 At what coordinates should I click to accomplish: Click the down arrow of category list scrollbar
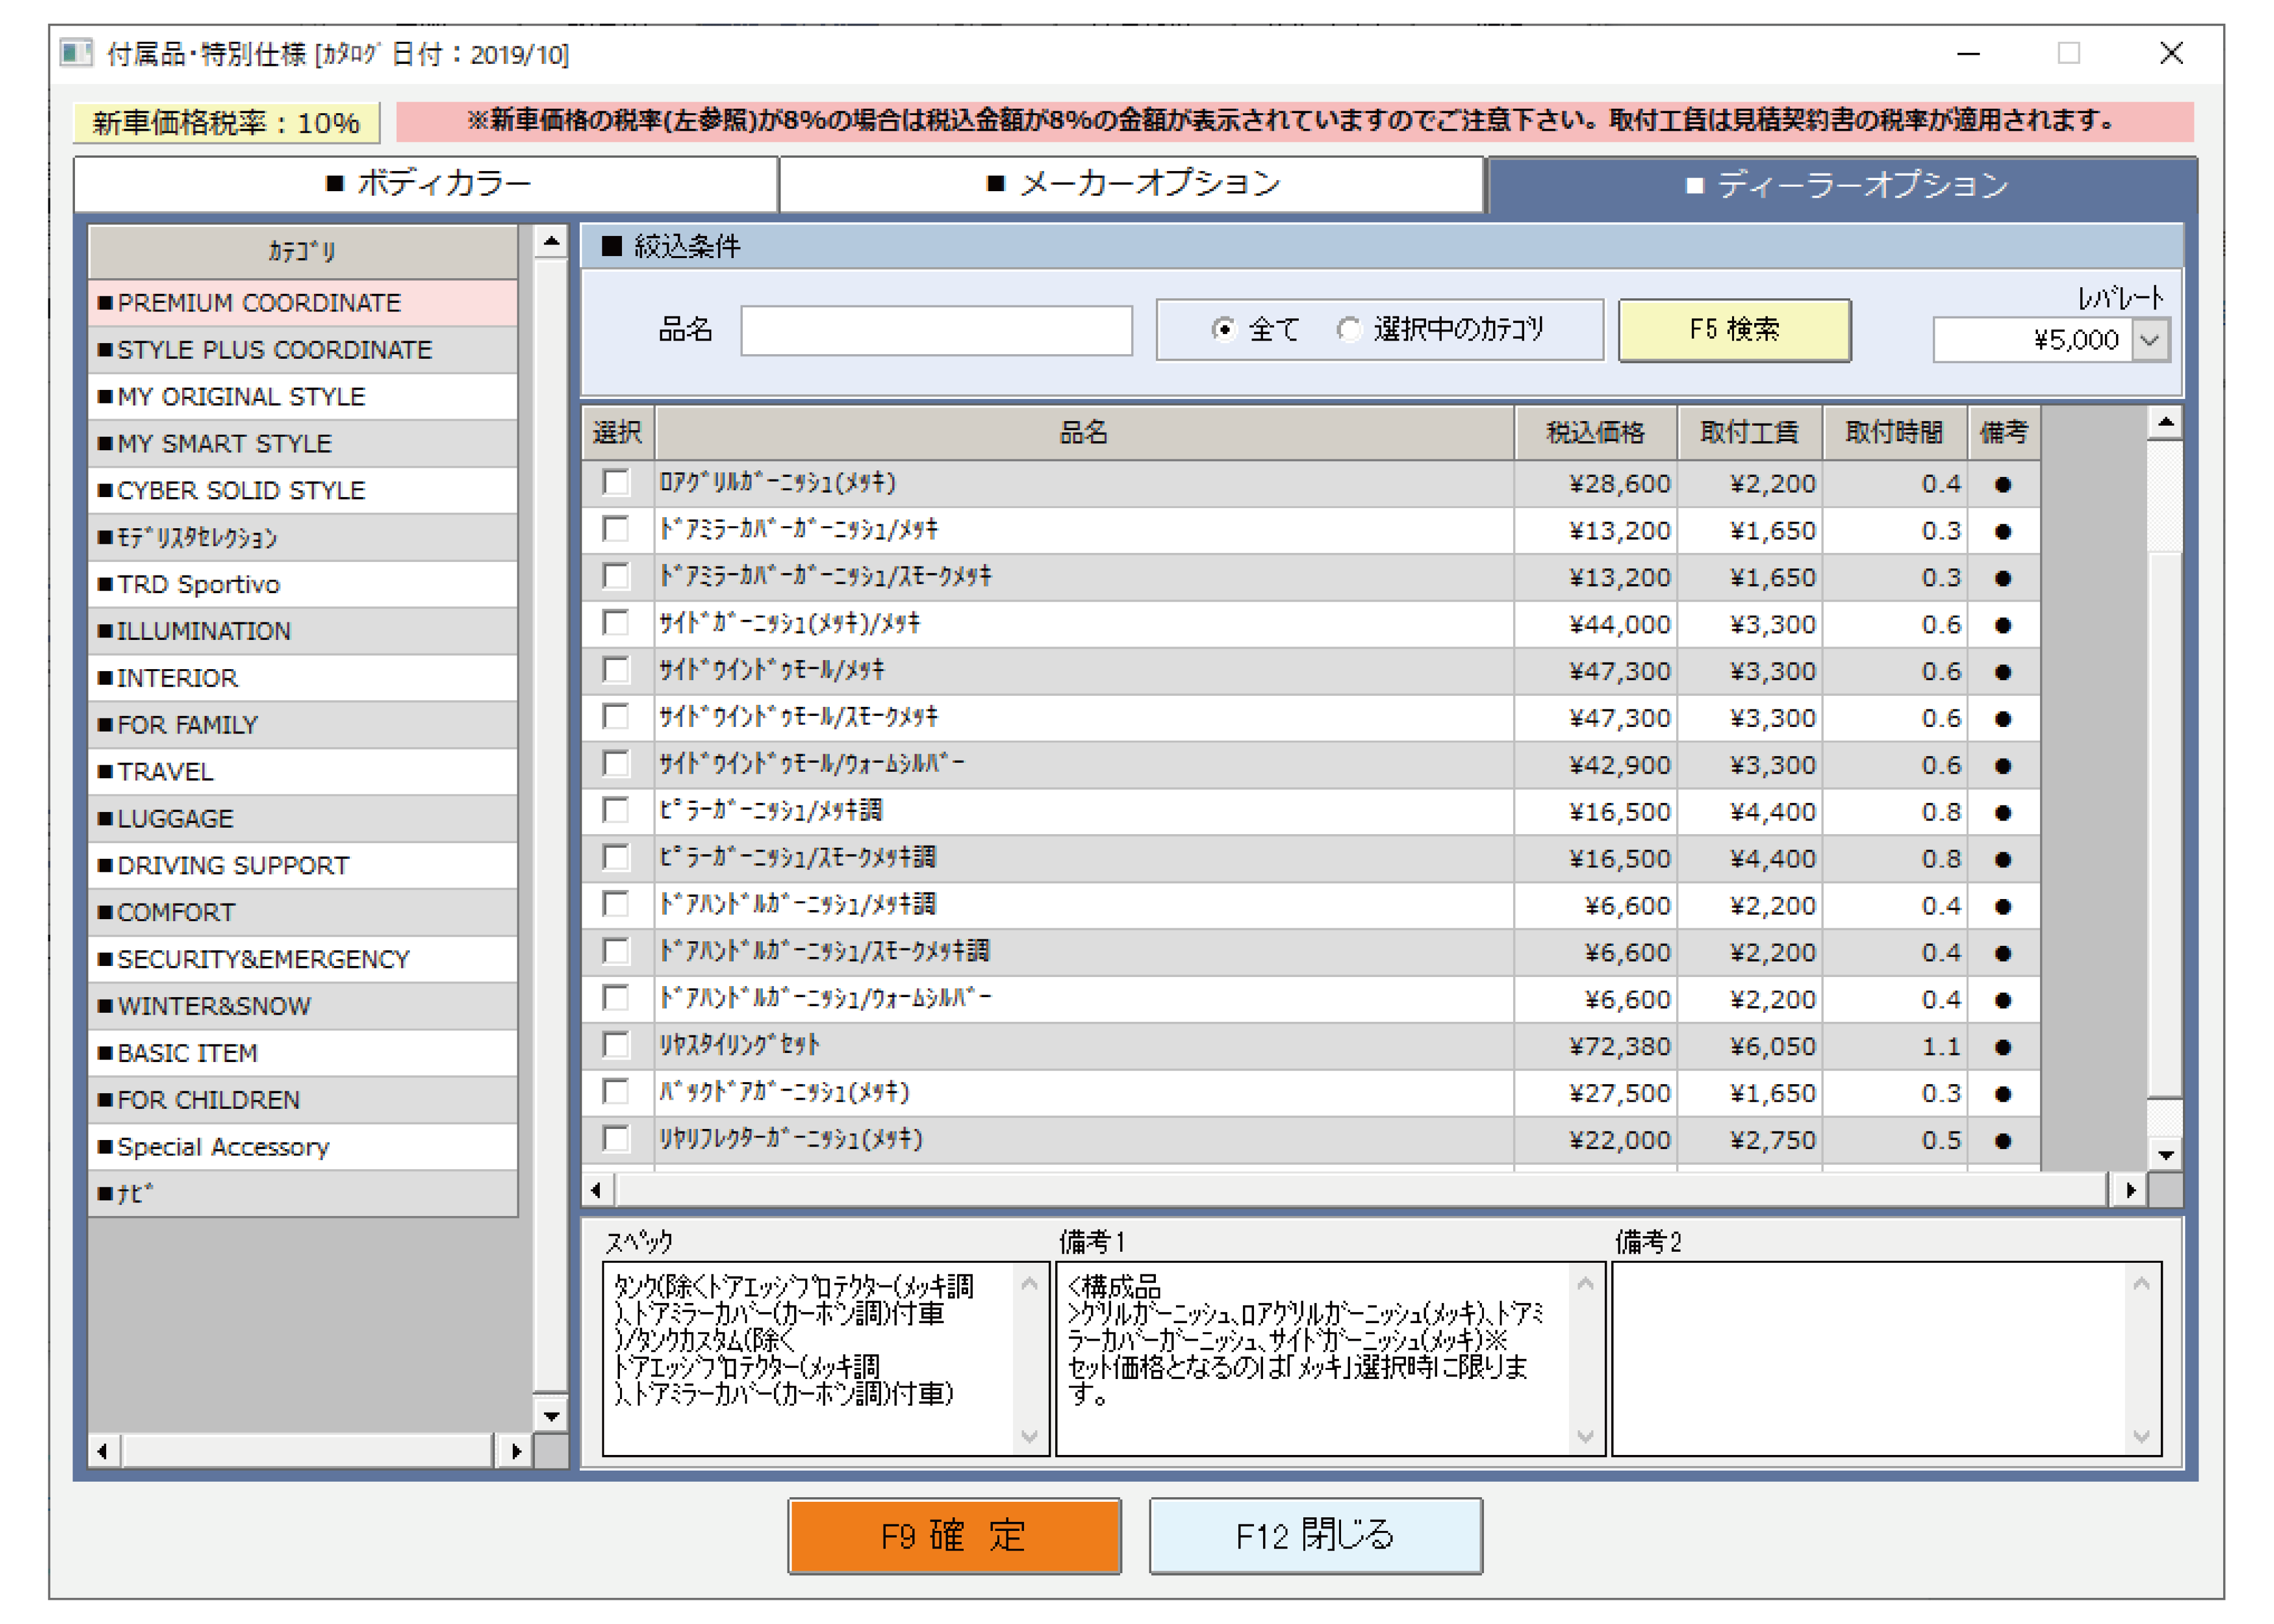(551, 1415)
